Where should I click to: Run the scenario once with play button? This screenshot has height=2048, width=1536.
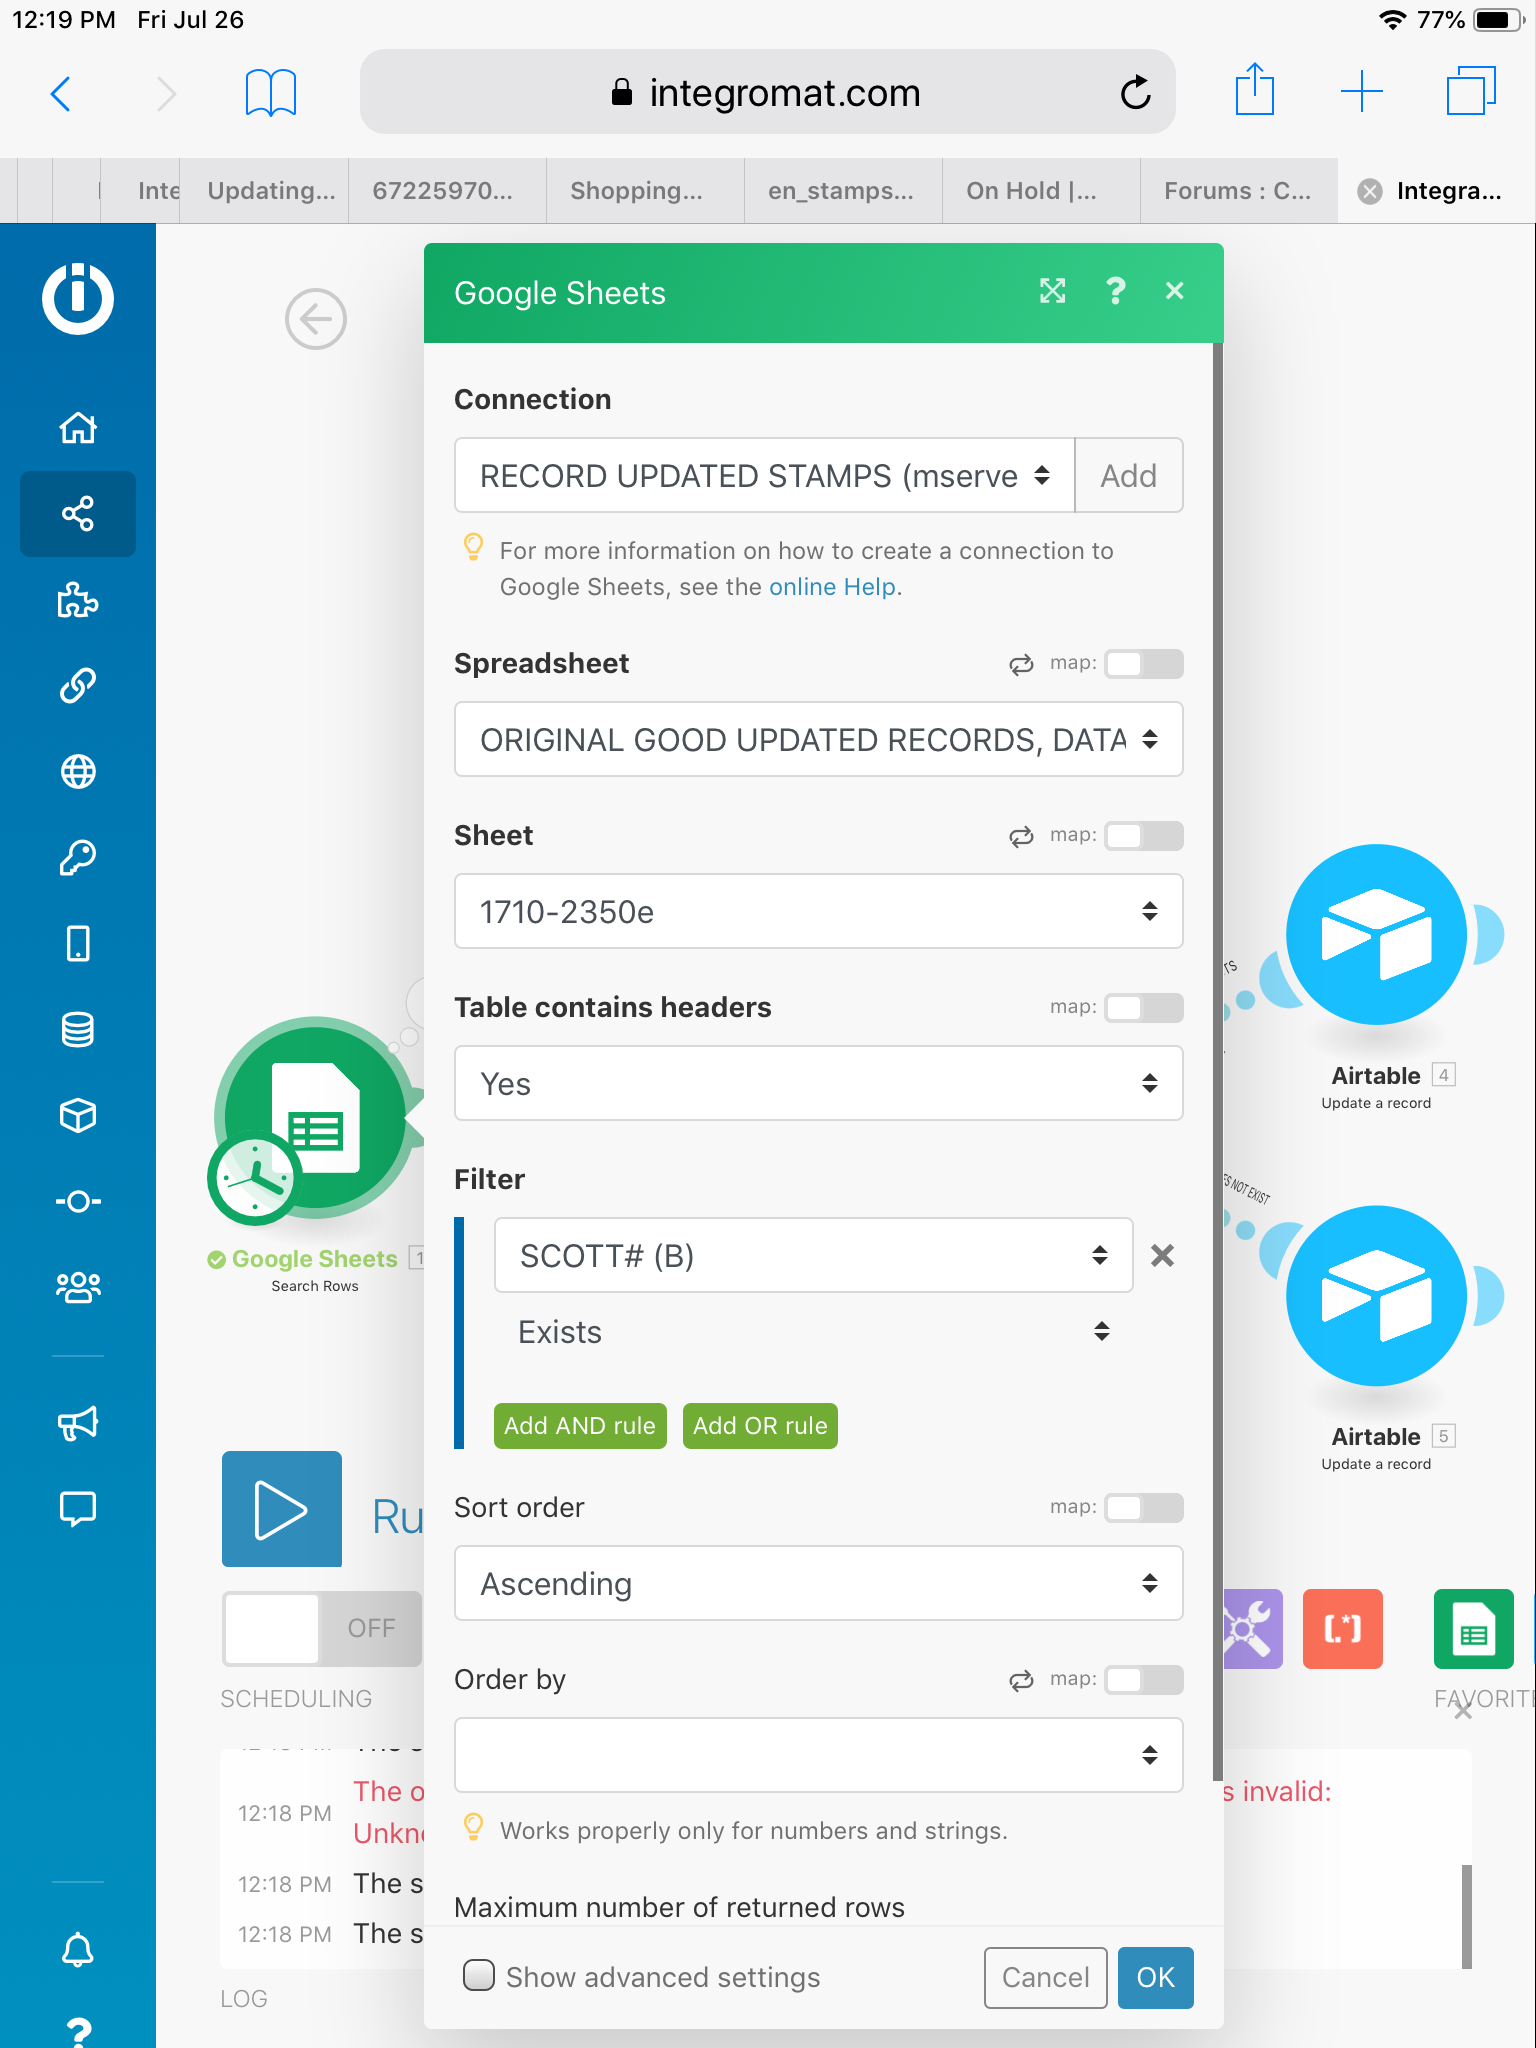[x=282, y=1509]
